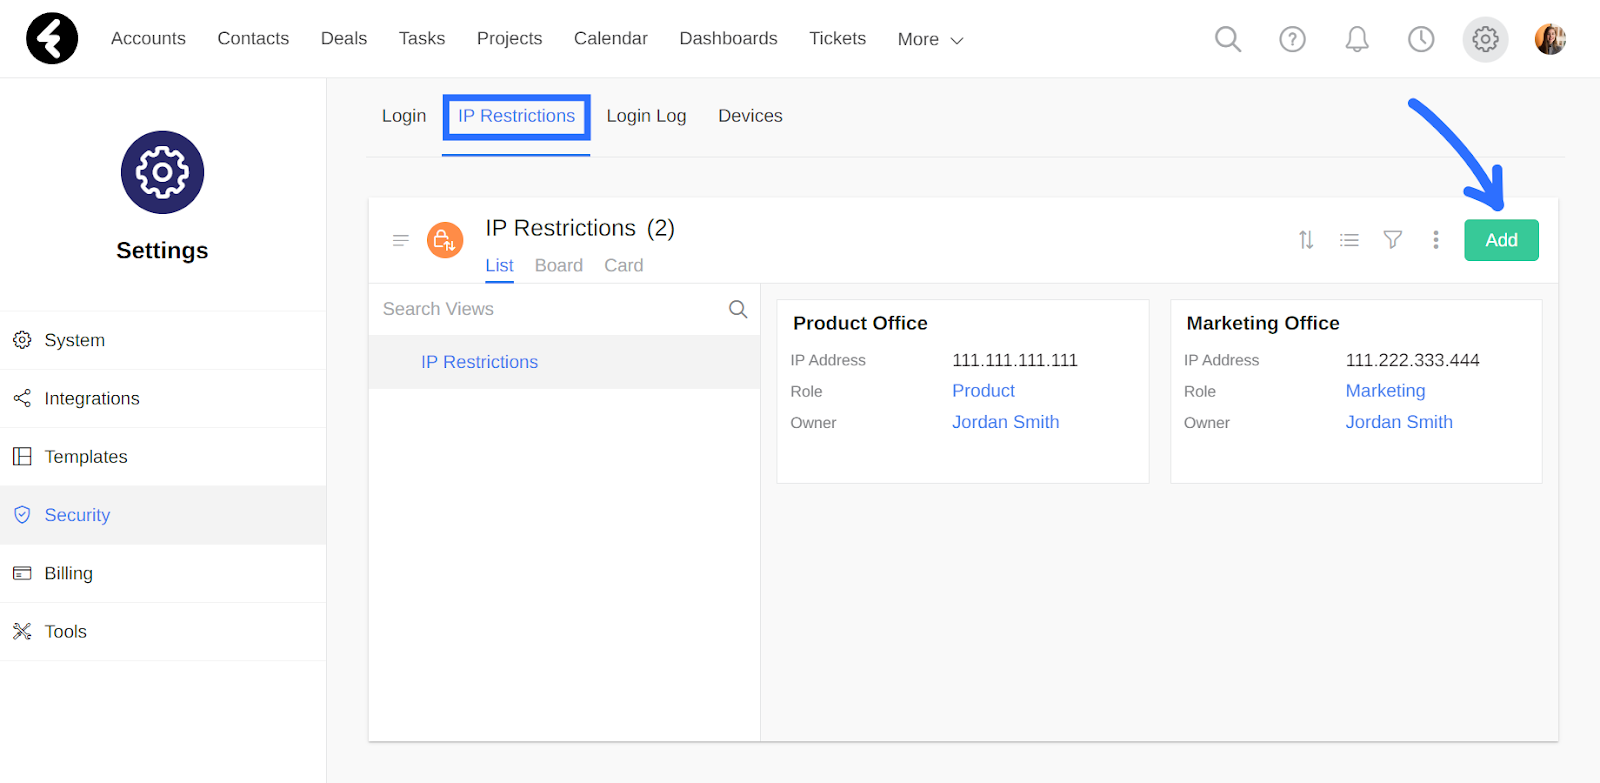Click the green Add button
Screen dimensions: 1600x783
click(x=1501, y=240)
